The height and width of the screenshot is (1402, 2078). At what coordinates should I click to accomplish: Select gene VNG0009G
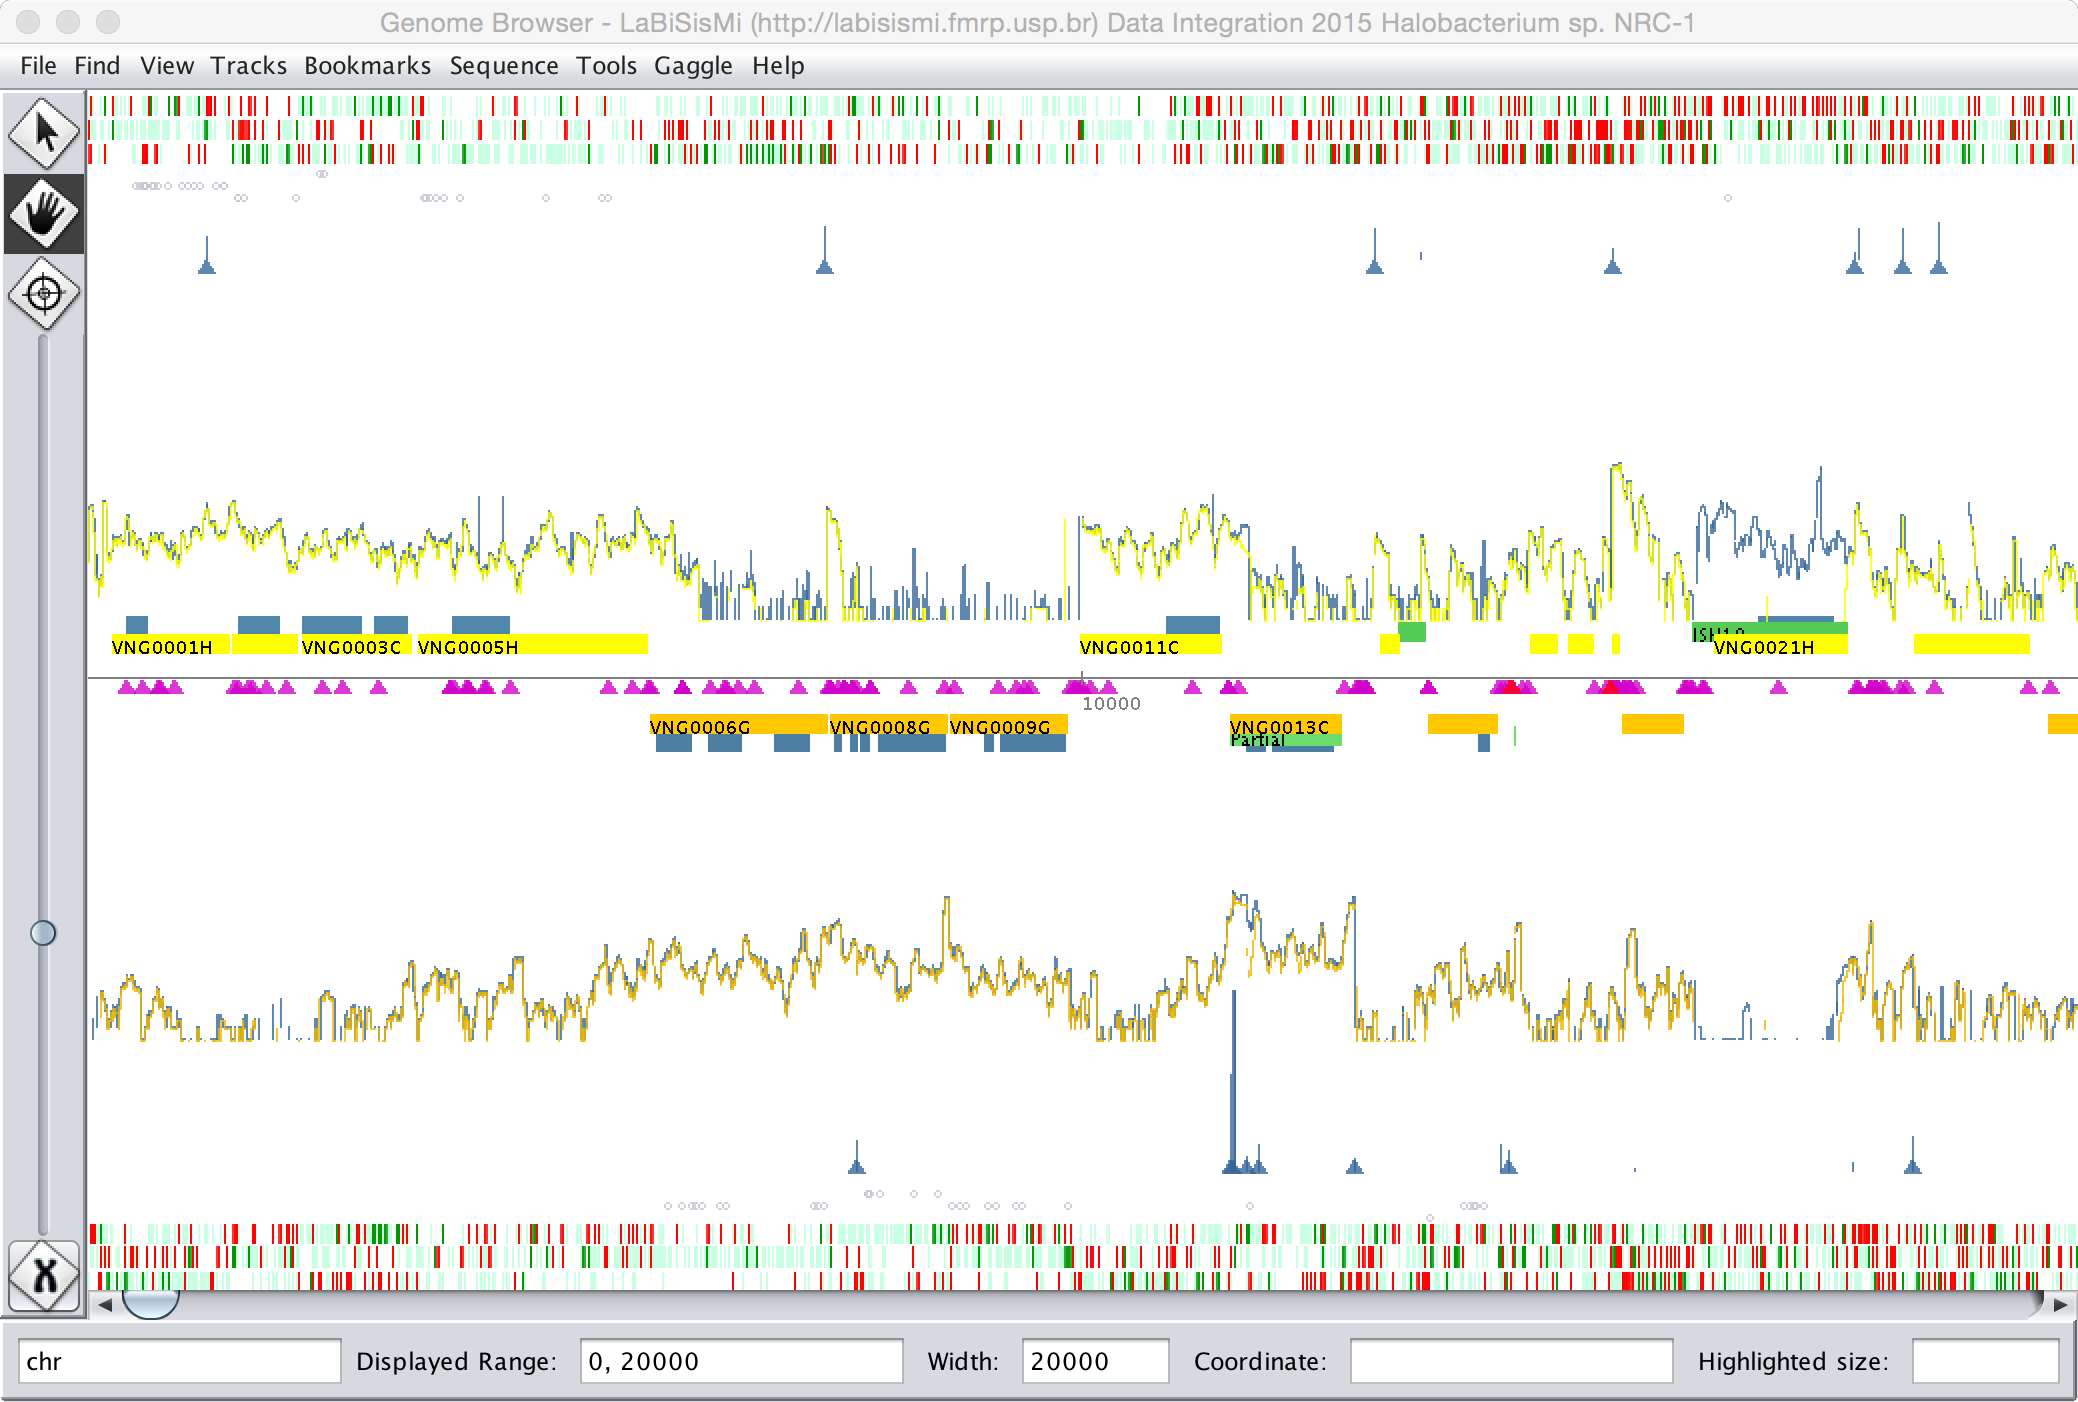click(x=1008, y=725)
